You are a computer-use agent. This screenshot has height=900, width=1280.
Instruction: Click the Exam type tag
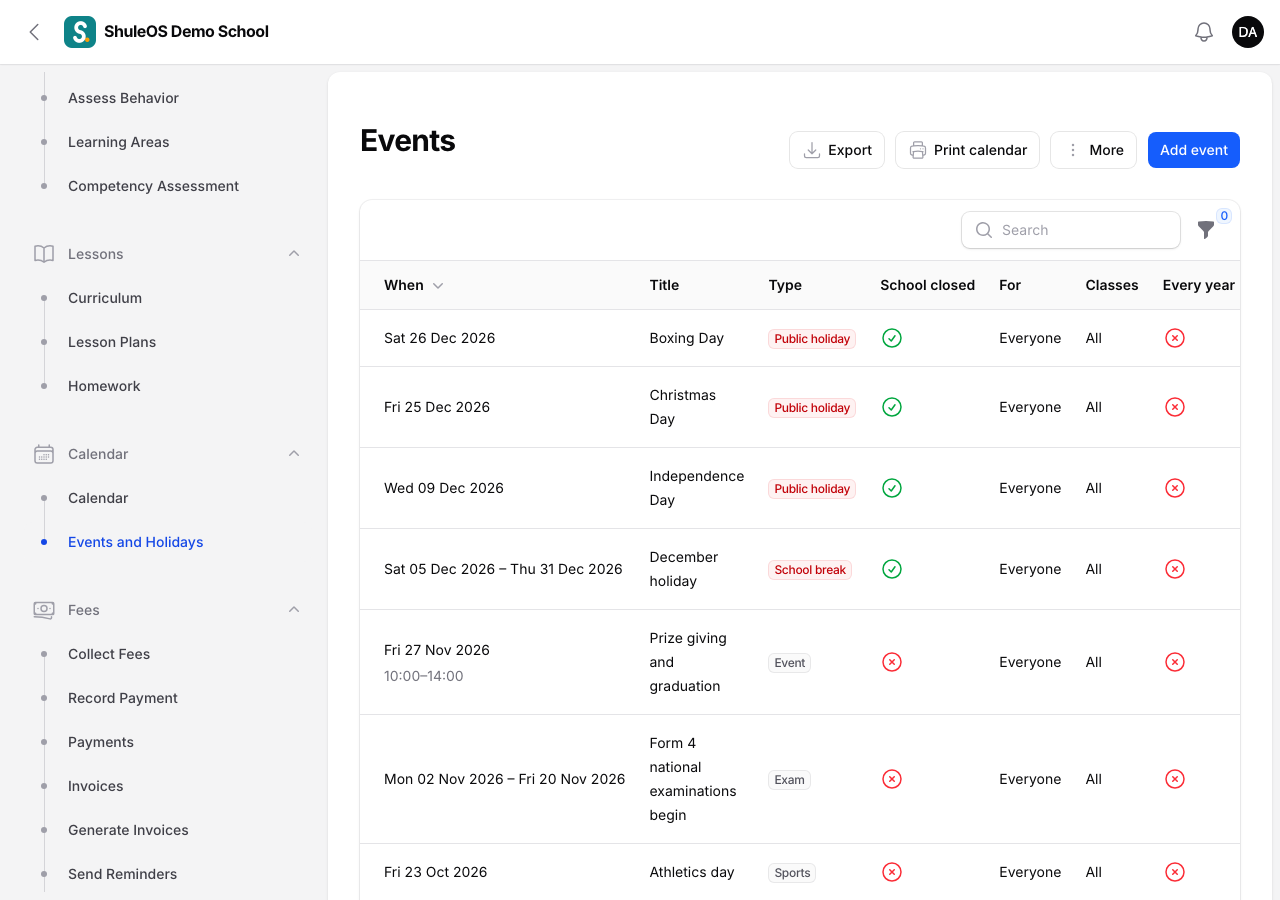click(x=789, y=780)
